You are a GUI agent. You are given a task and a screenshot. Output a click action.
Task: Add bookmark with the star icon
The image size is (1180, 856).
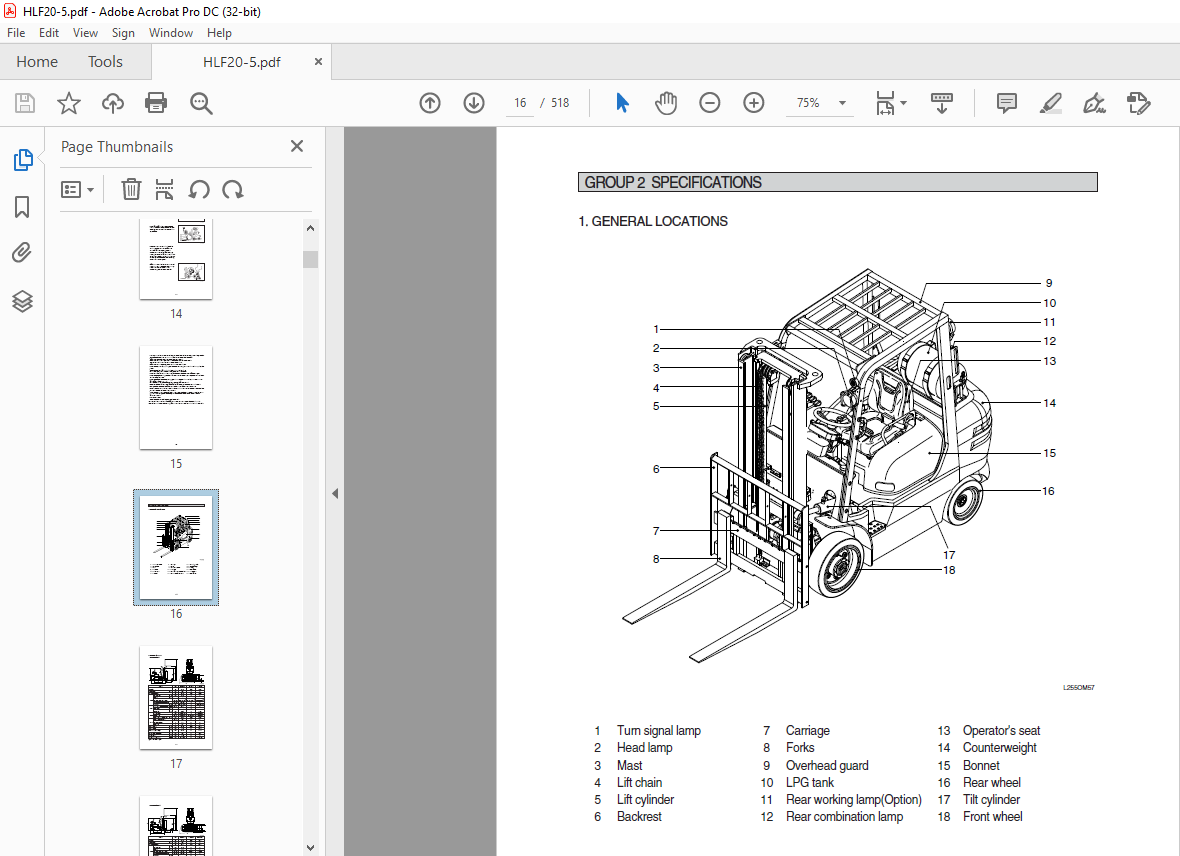tap(68, 103)
